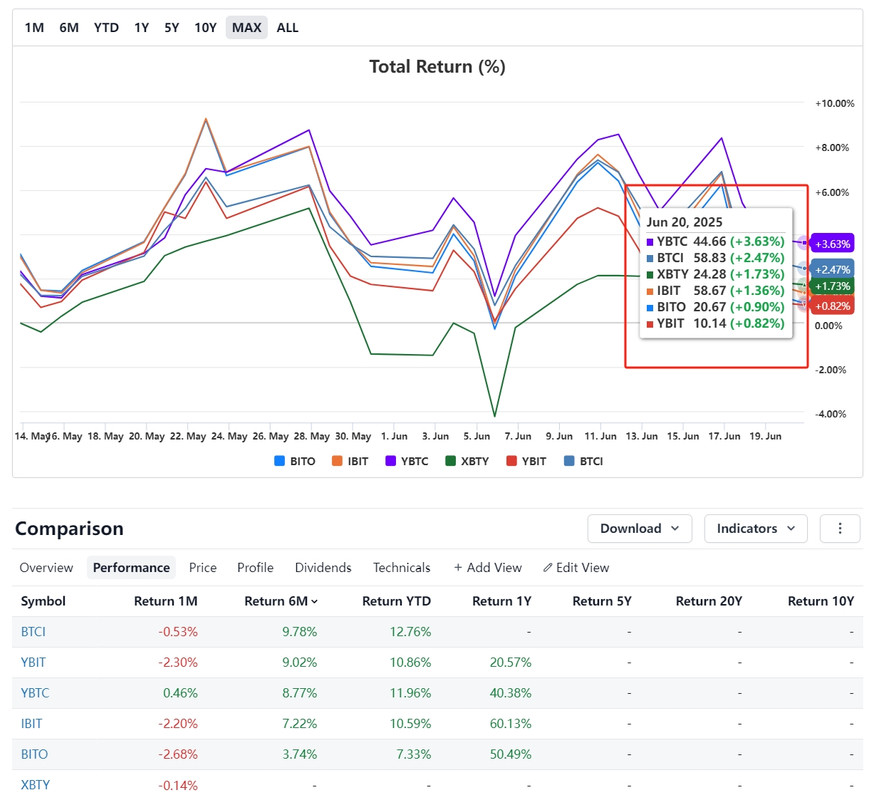Open the IBIT symbol link
Screen dimensions: 896x800
point(31,723)
